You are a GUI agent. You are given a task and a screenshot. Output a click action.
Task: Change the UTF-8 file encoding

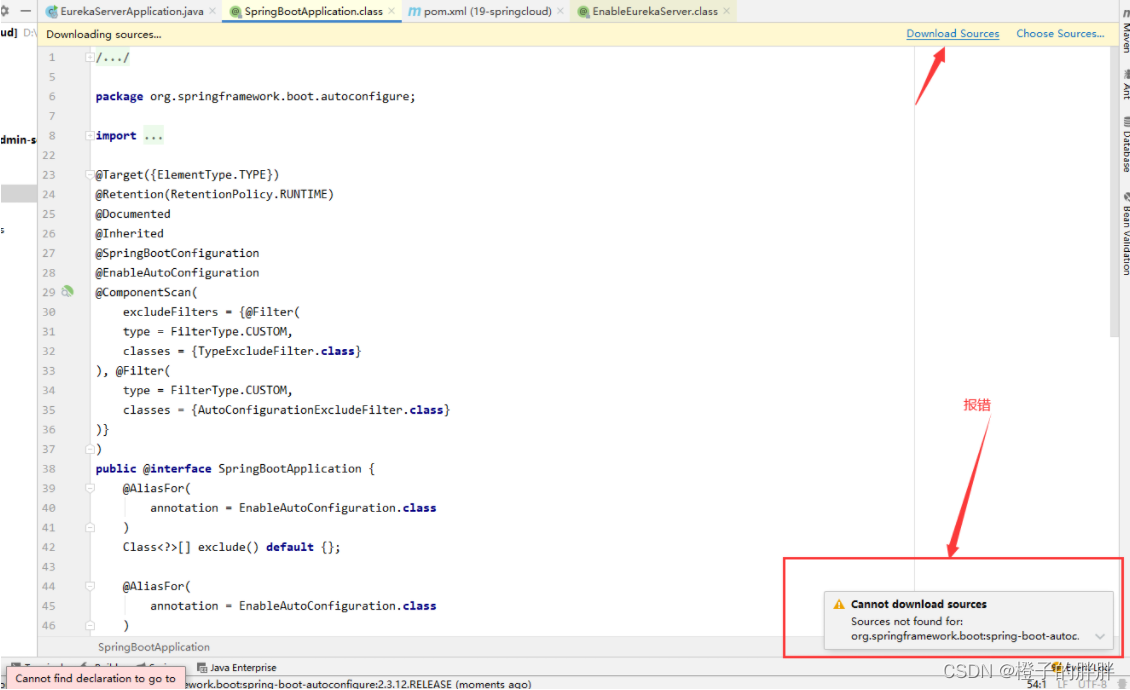1092,684
